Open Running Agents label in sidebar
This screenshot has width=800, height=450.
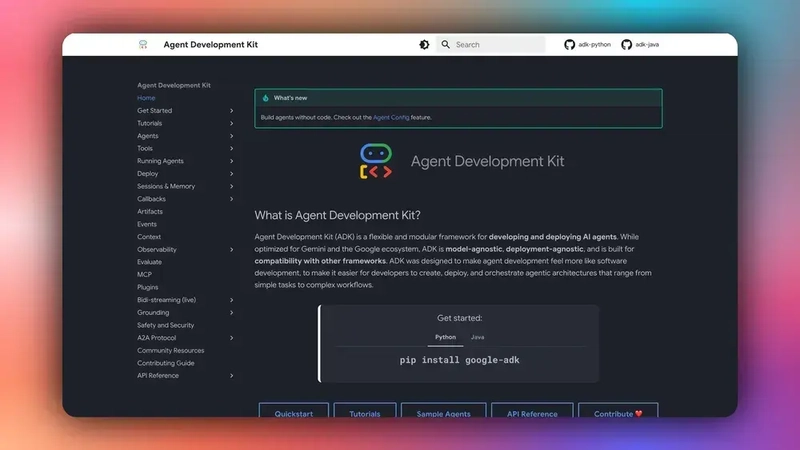point(160,161)
